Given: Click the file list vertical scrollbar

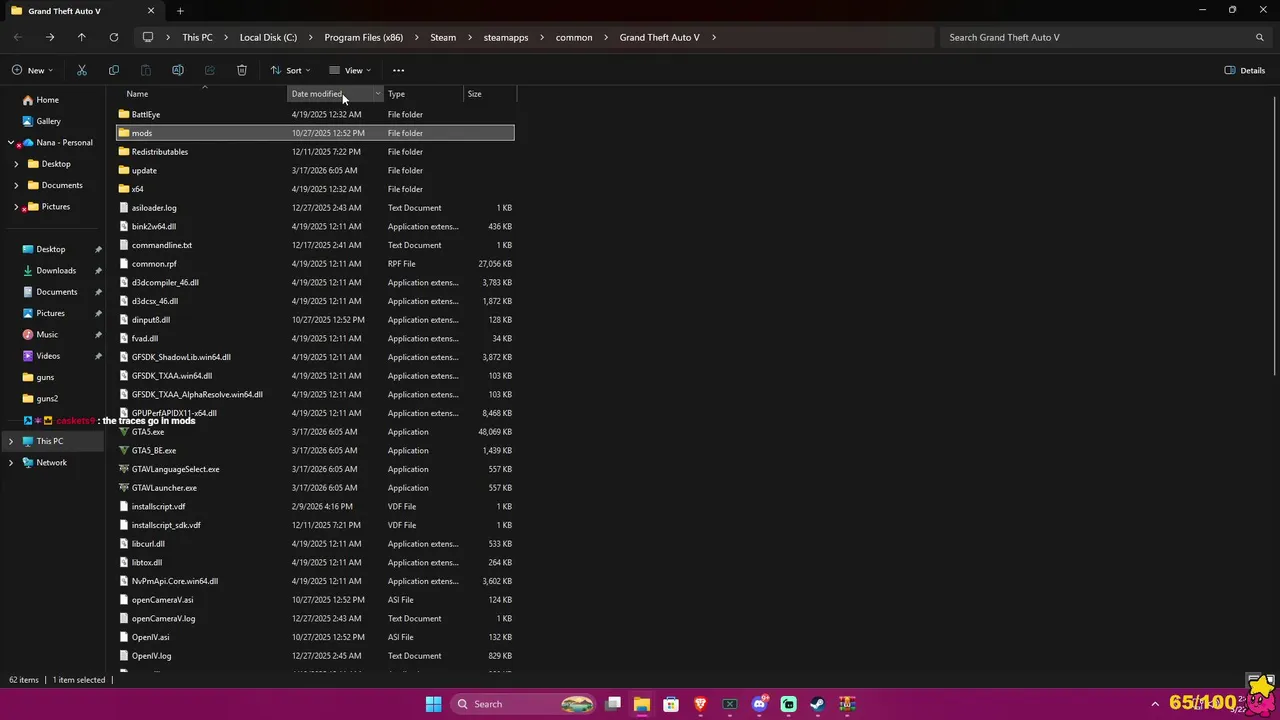Looking at the screenshot, I should [x=1276, y=236].
